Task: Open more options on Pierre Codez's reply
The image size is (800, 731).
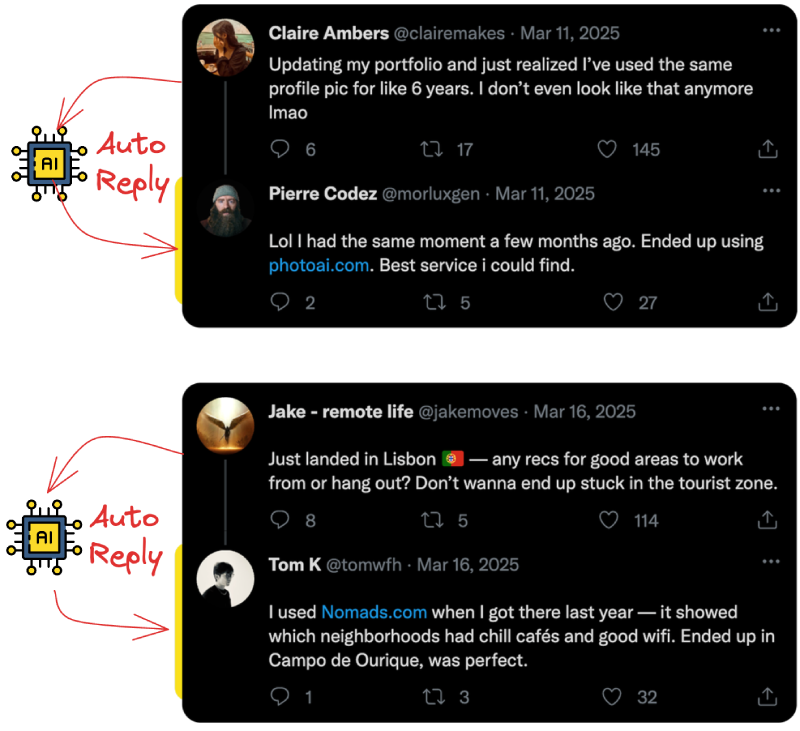Action: [x=771, y=191]
